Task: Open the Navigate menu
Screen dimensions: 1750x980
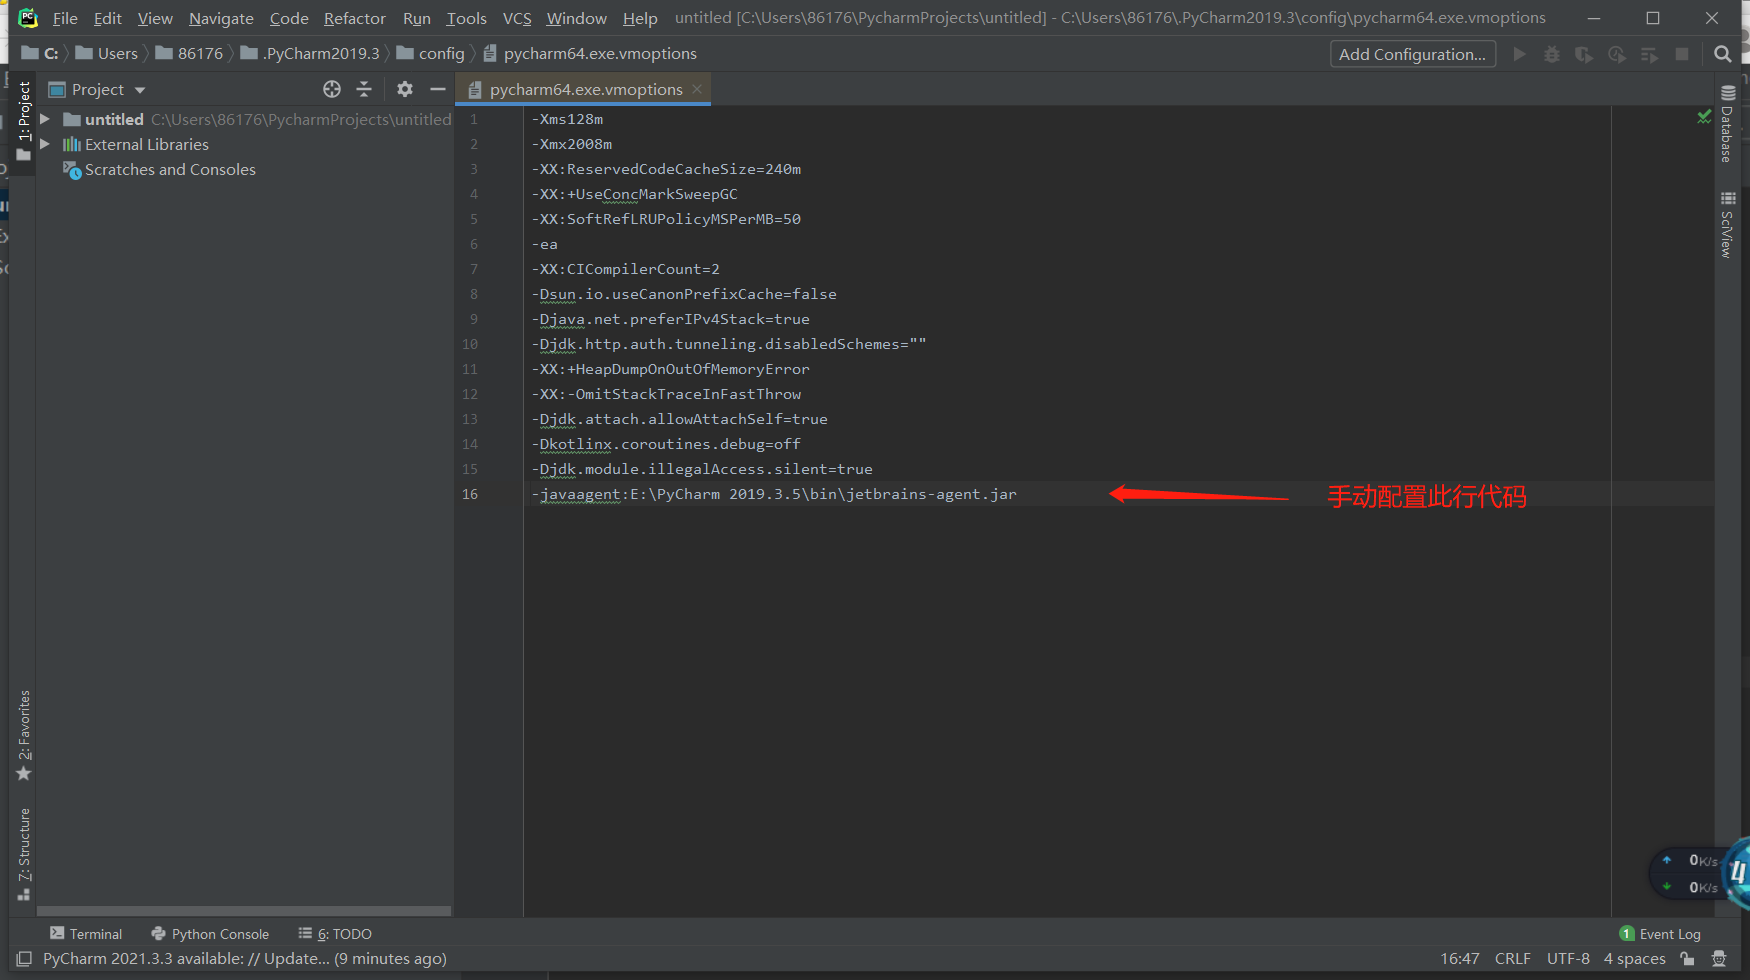Action: pos(221,18)
